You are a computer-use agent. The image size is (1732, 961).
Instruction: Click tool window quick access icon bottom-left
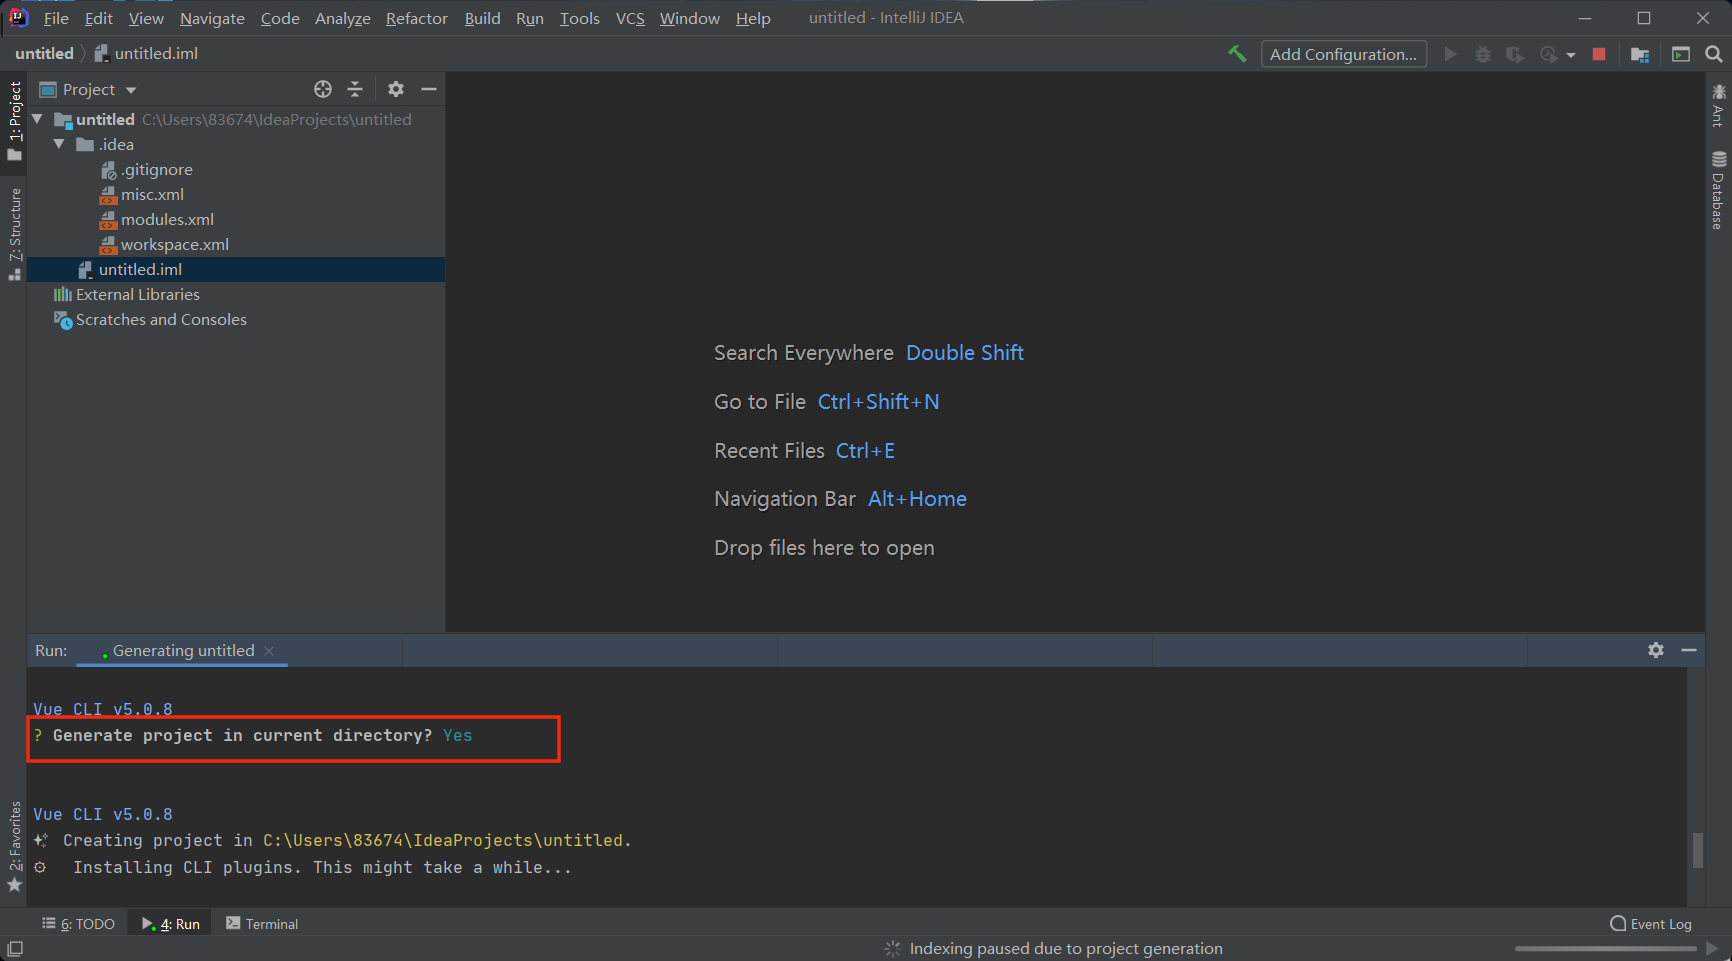click(x=15, y=949)
